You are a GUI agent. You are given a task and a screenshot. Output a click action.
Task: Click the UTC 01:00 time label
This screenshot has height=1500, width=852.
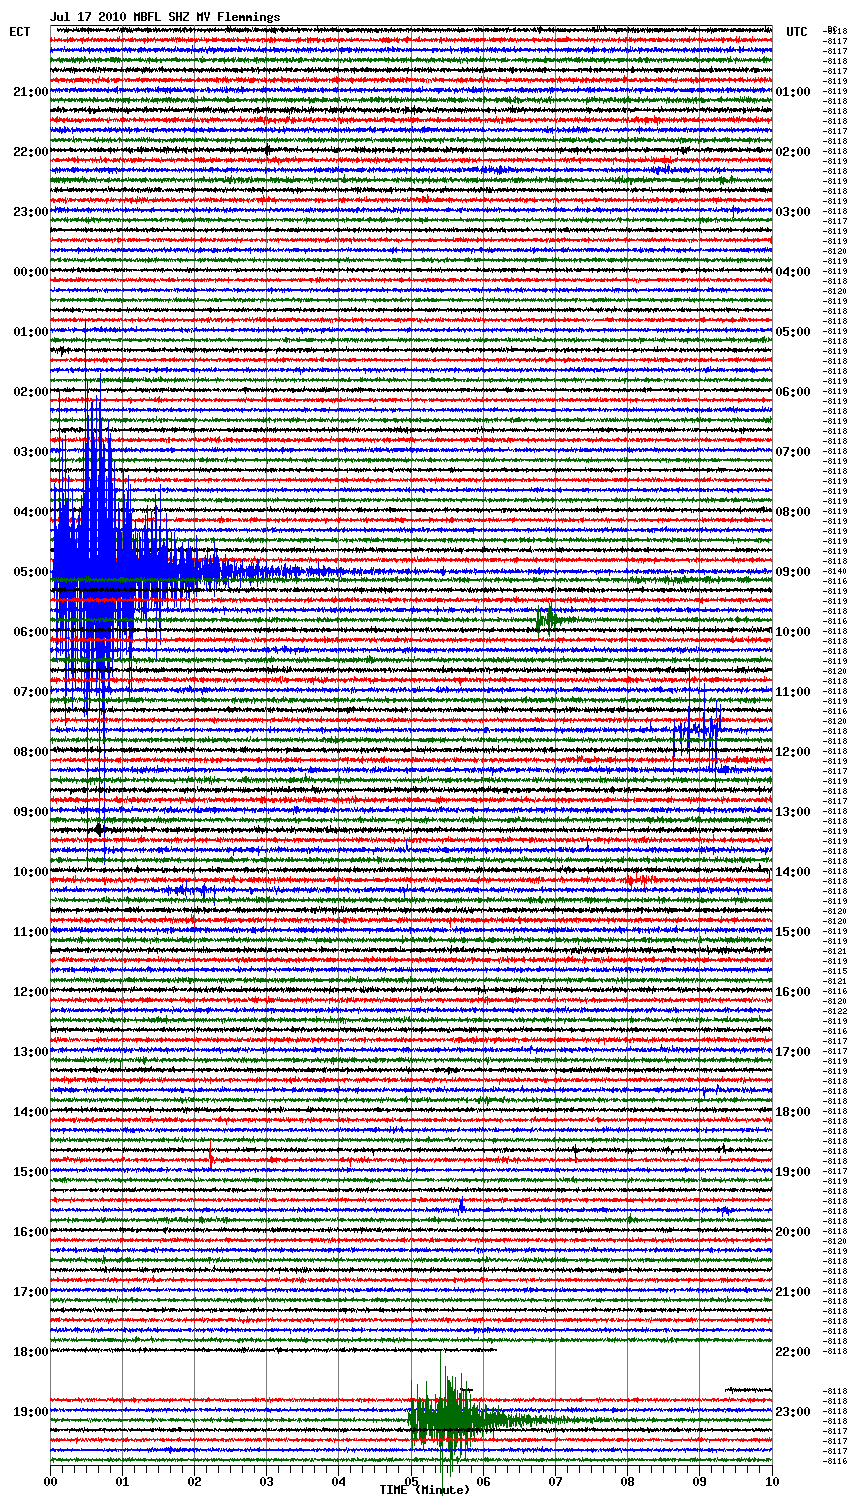(x=792, y=92)
